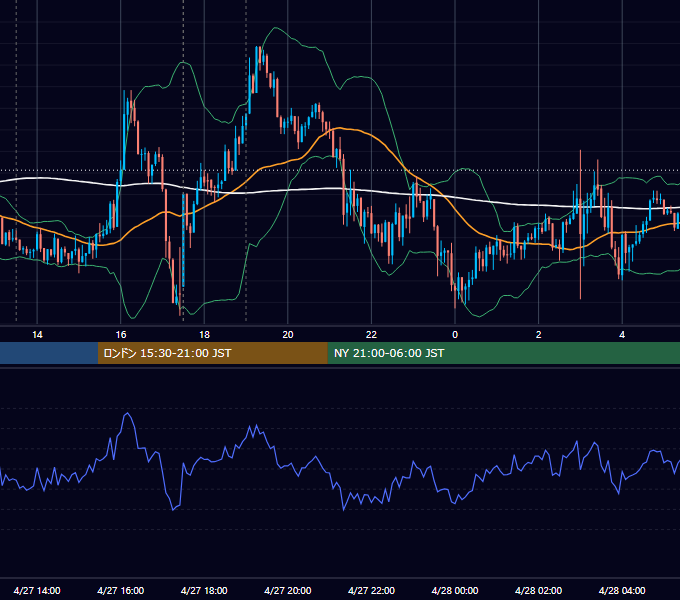Click the '4/28 00:00' date label
Image resolution: width=680 pixels, height=600 pixels.
(455, 590)
